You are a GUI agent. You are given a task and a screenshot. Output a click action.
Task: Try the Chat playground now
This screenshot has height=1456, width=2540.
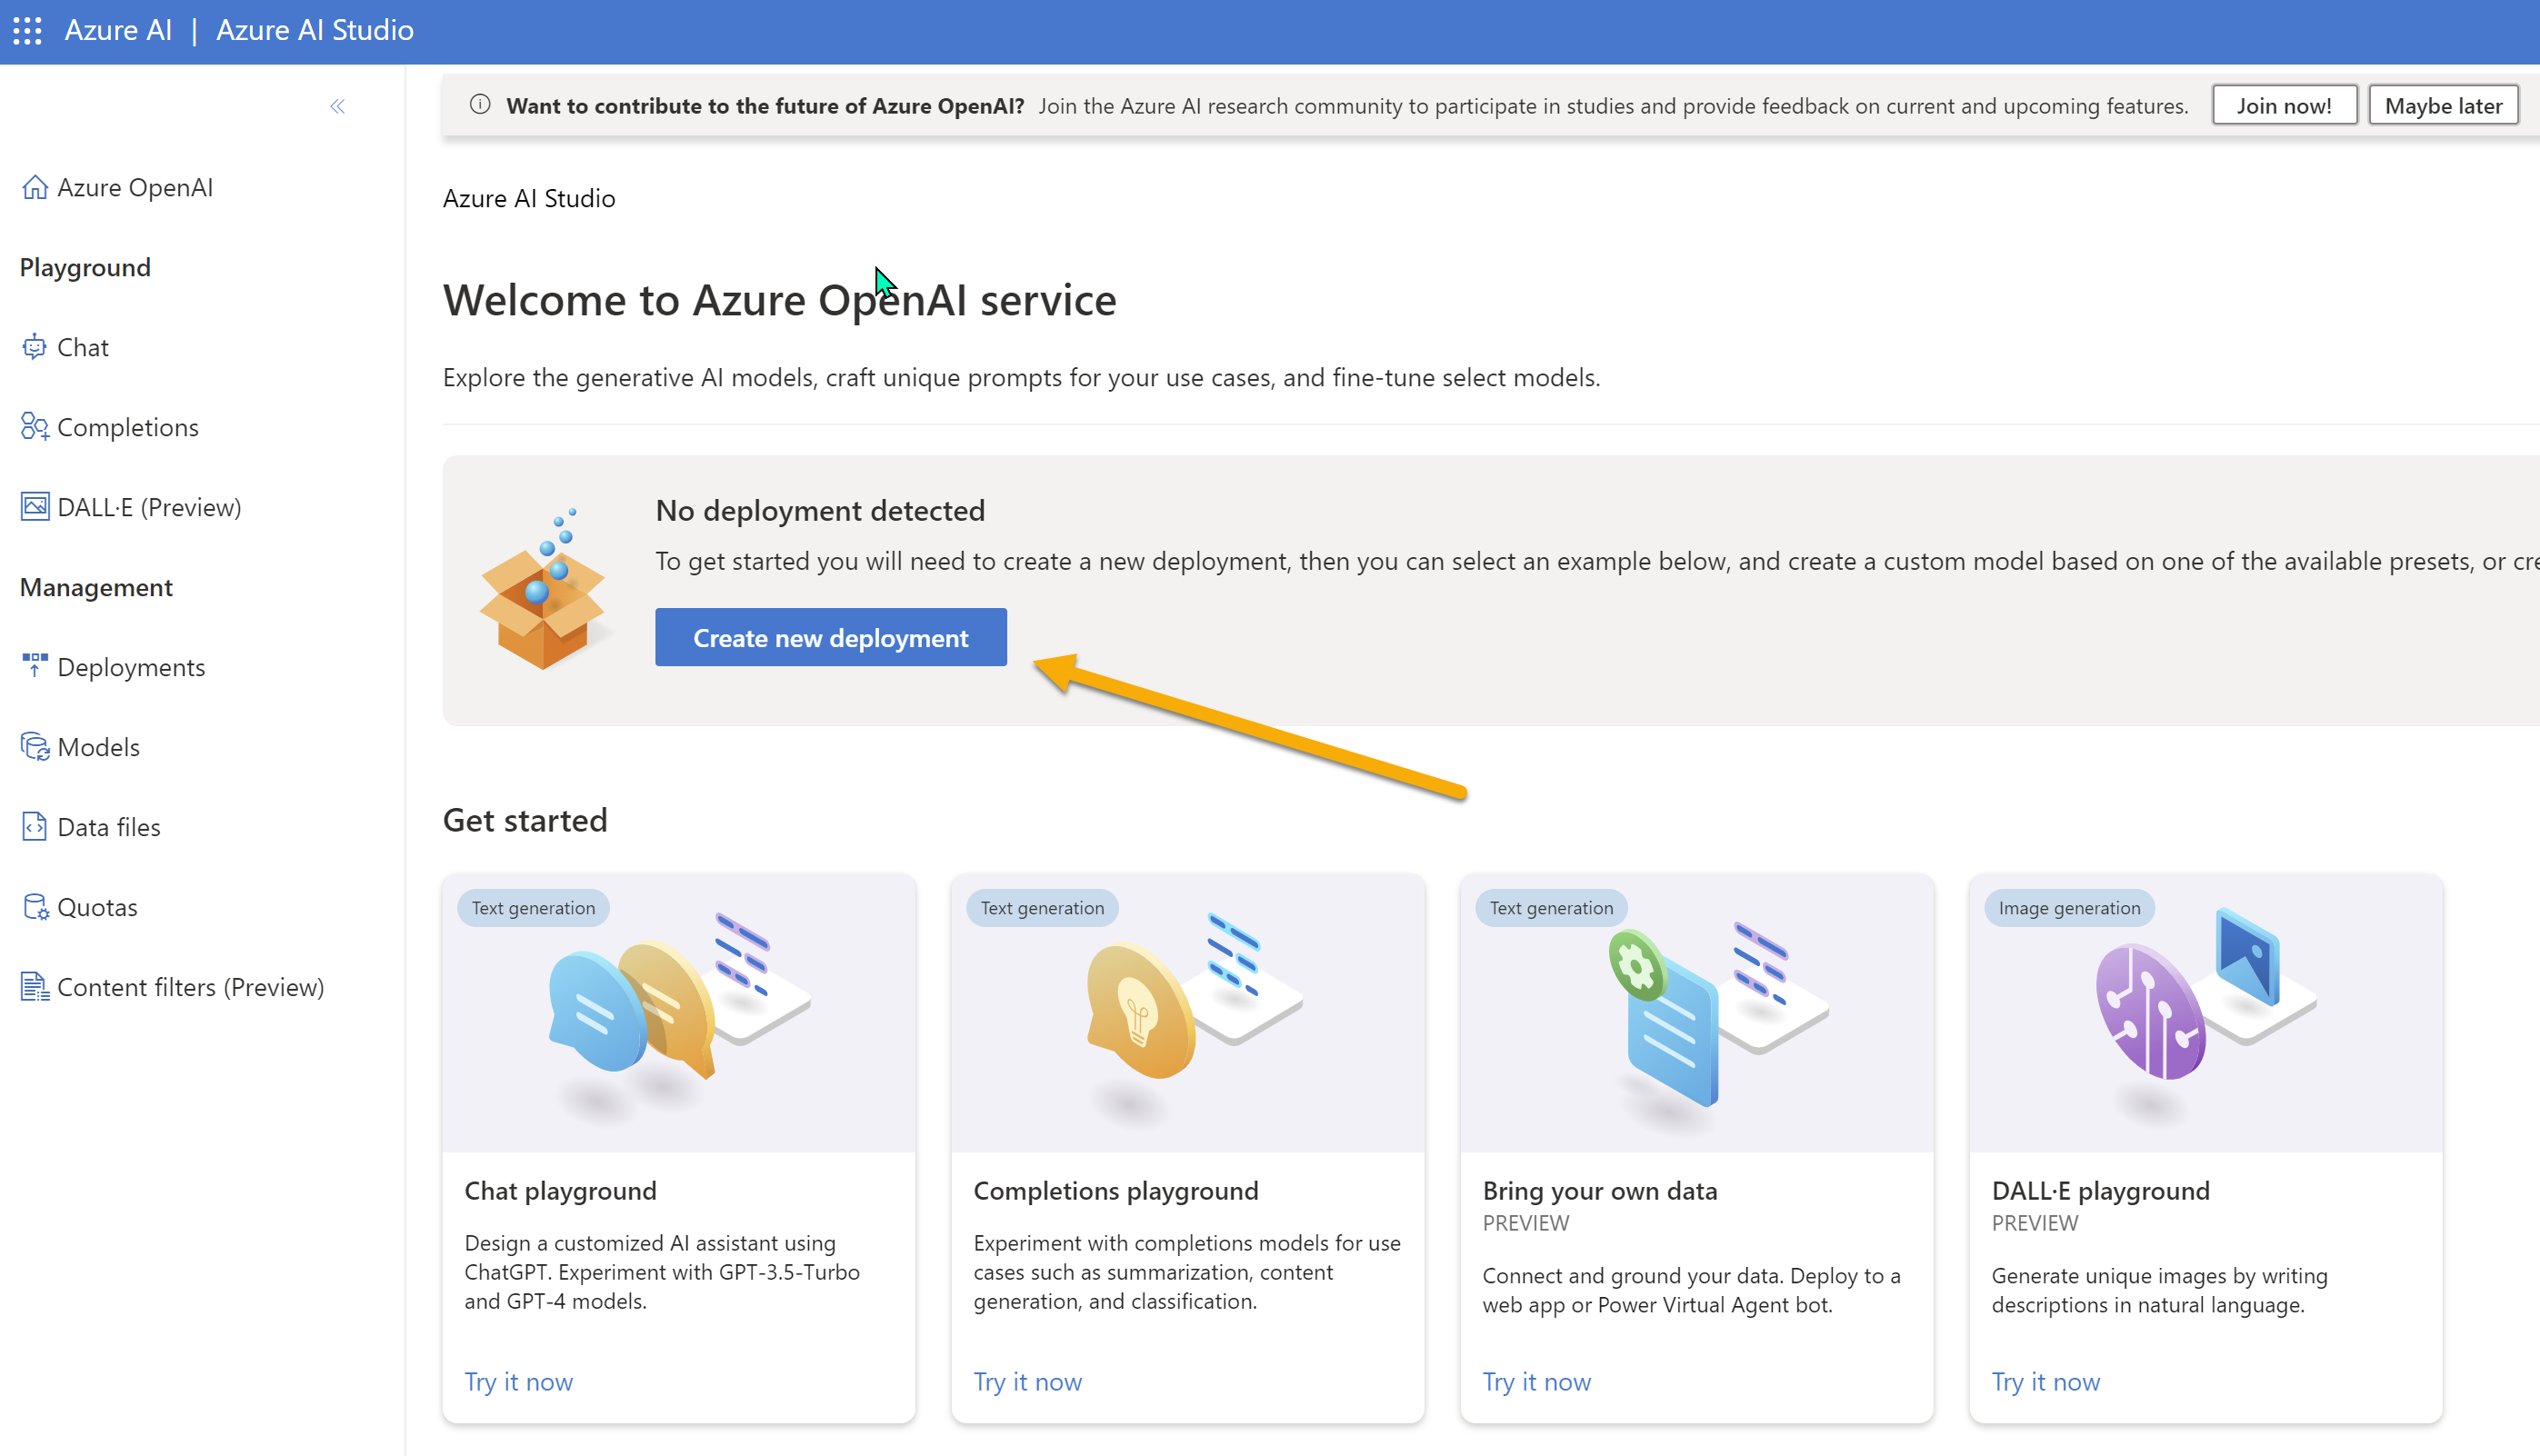(x=518, y=1381)
